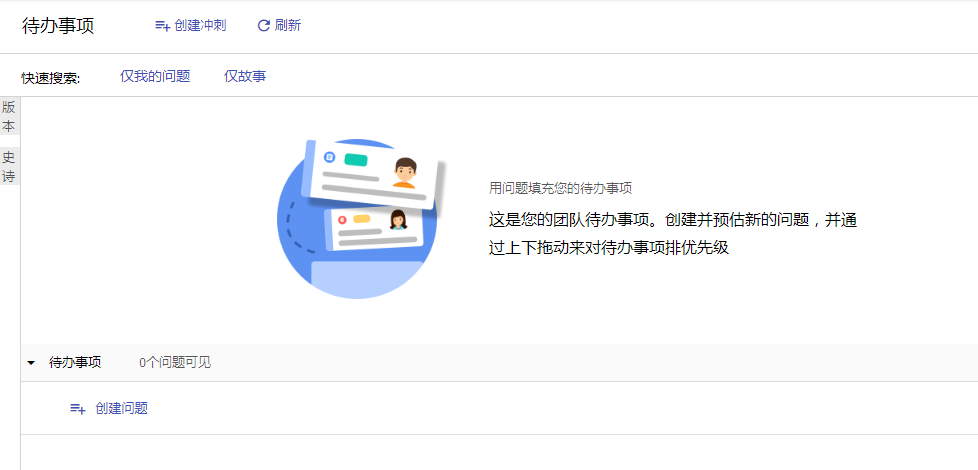Open the 版本 side tab
The height and width of the screenshot is (470, 978).
[x=9, y=117]
